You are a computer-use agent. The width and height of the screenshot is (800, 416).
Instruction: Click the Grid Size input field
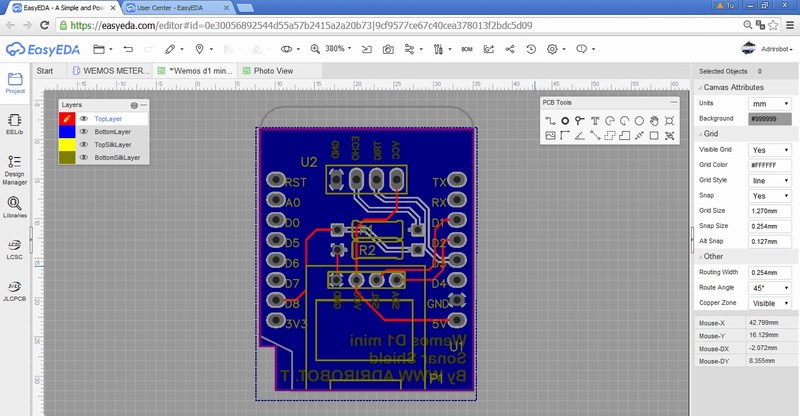(770, 211)
